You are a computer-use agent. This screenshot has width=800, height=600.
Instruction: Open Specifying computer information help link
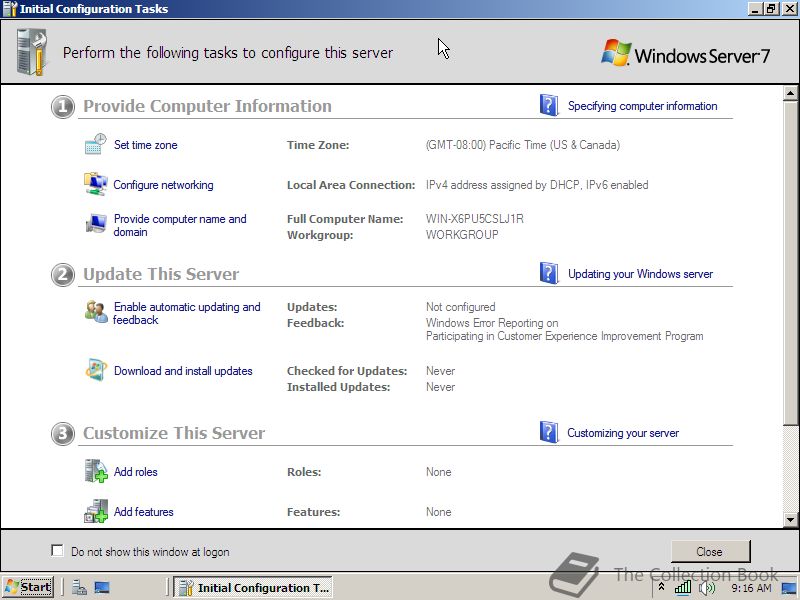pyautogui.click(x=642, y=106)
